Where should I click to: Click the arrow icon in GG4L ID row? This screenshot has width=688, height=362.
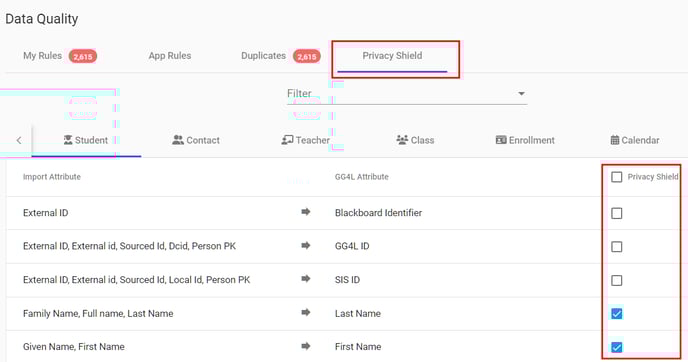point(306,245)
